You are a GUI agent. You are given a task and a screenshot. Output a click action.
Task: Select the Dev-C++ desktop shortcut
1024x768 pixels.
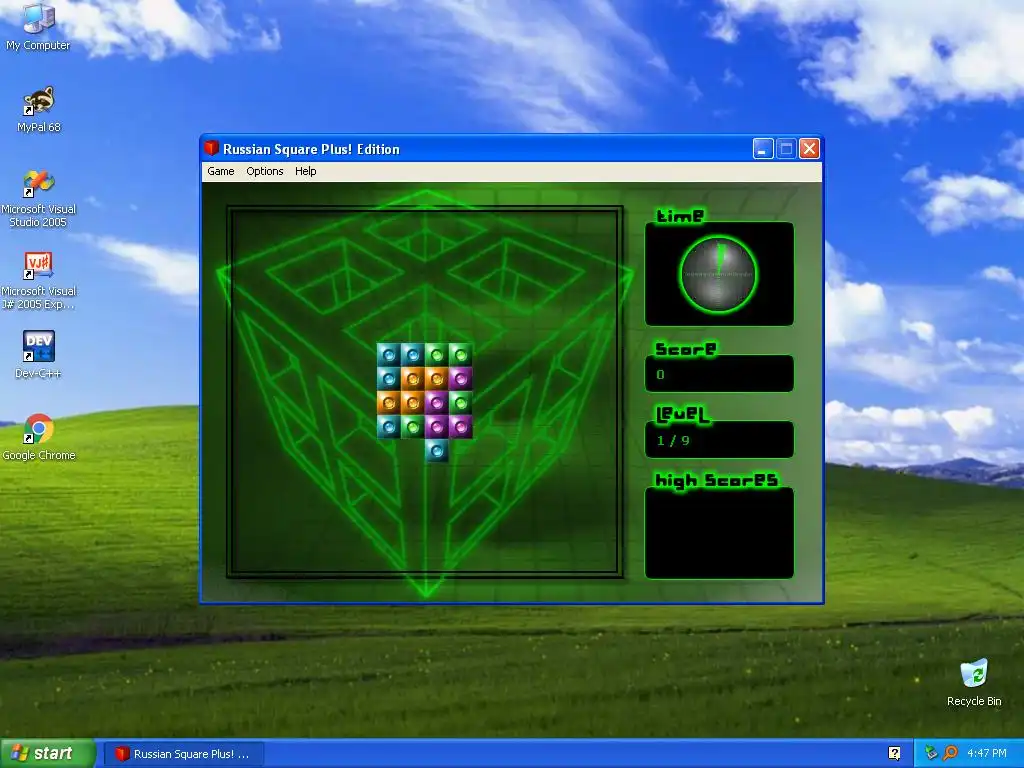pos(39,355)
